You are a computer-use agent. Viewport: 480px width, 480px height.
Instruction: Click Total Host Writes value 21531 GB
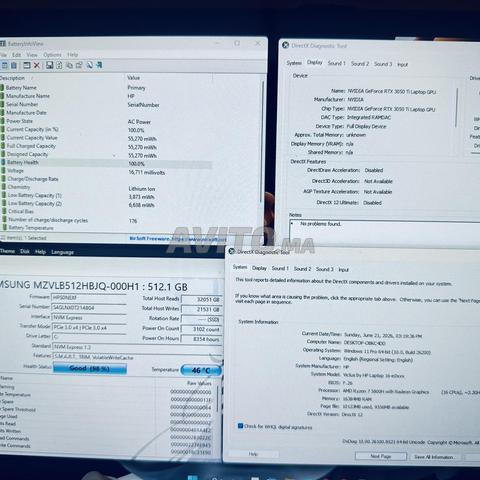(201, 309)
